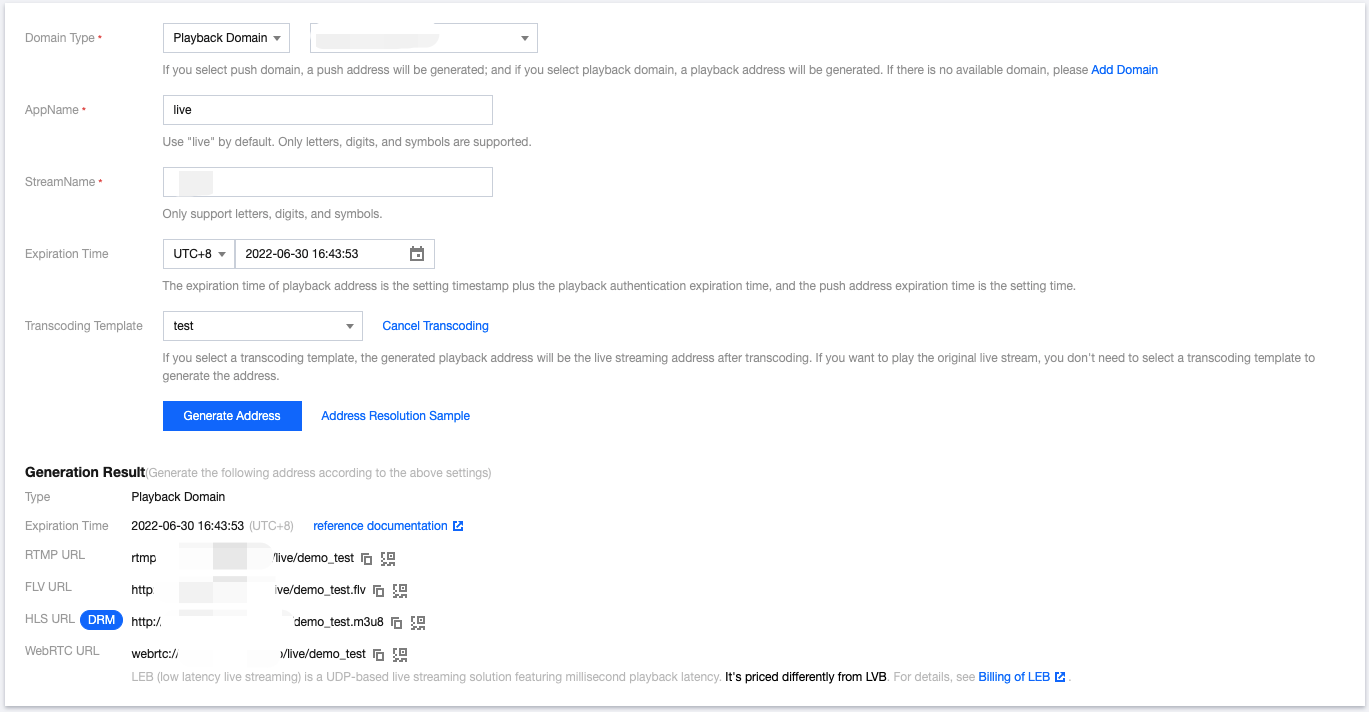Viewport: 1369px width, 712px height.
Task: Open the Billing of LEB link
Action: [x=1014, y=677]
